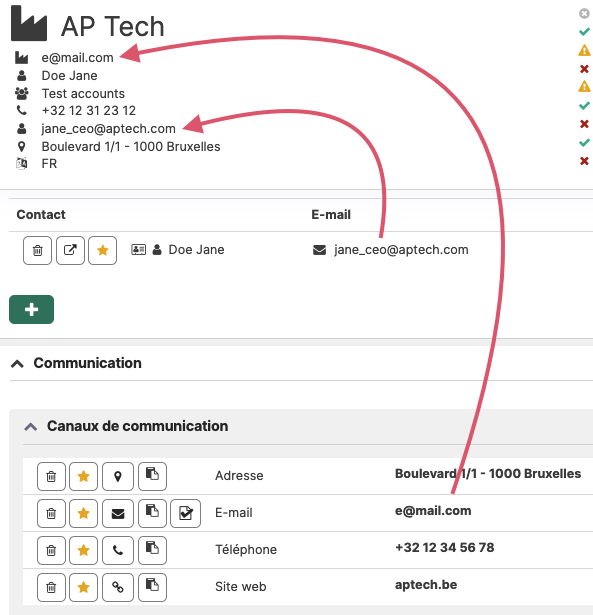Open Doe Jane contact in external view
593x615 pixels.
coord(70,250)
